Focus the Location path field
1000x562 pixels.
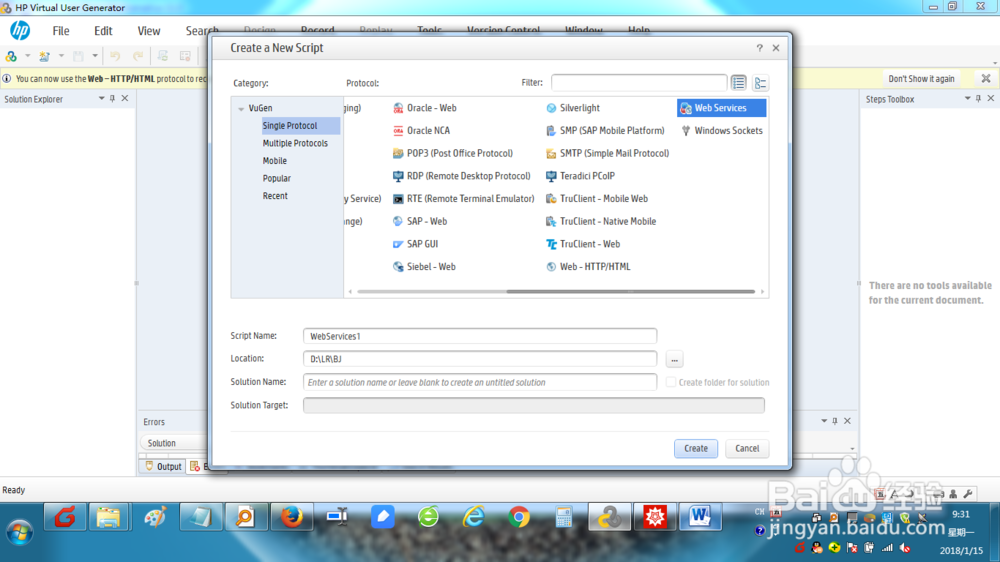pos(480,359)
